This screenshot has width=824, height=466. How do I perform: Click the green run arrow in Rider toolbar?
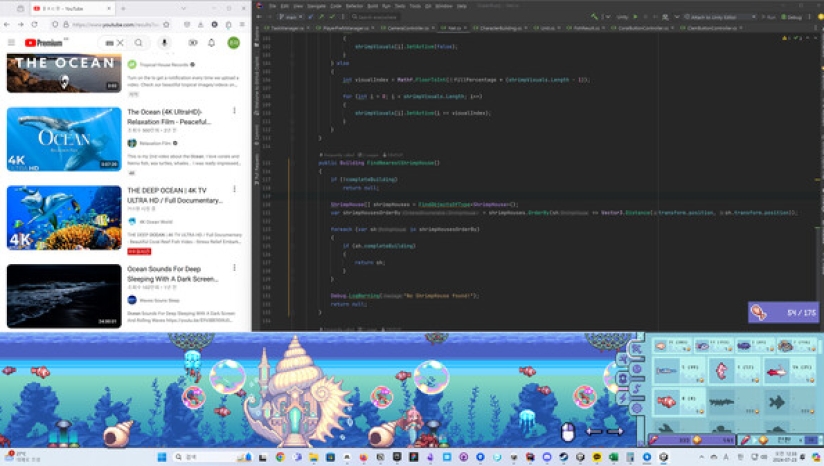pyautogui.click(x=635, y=17)
